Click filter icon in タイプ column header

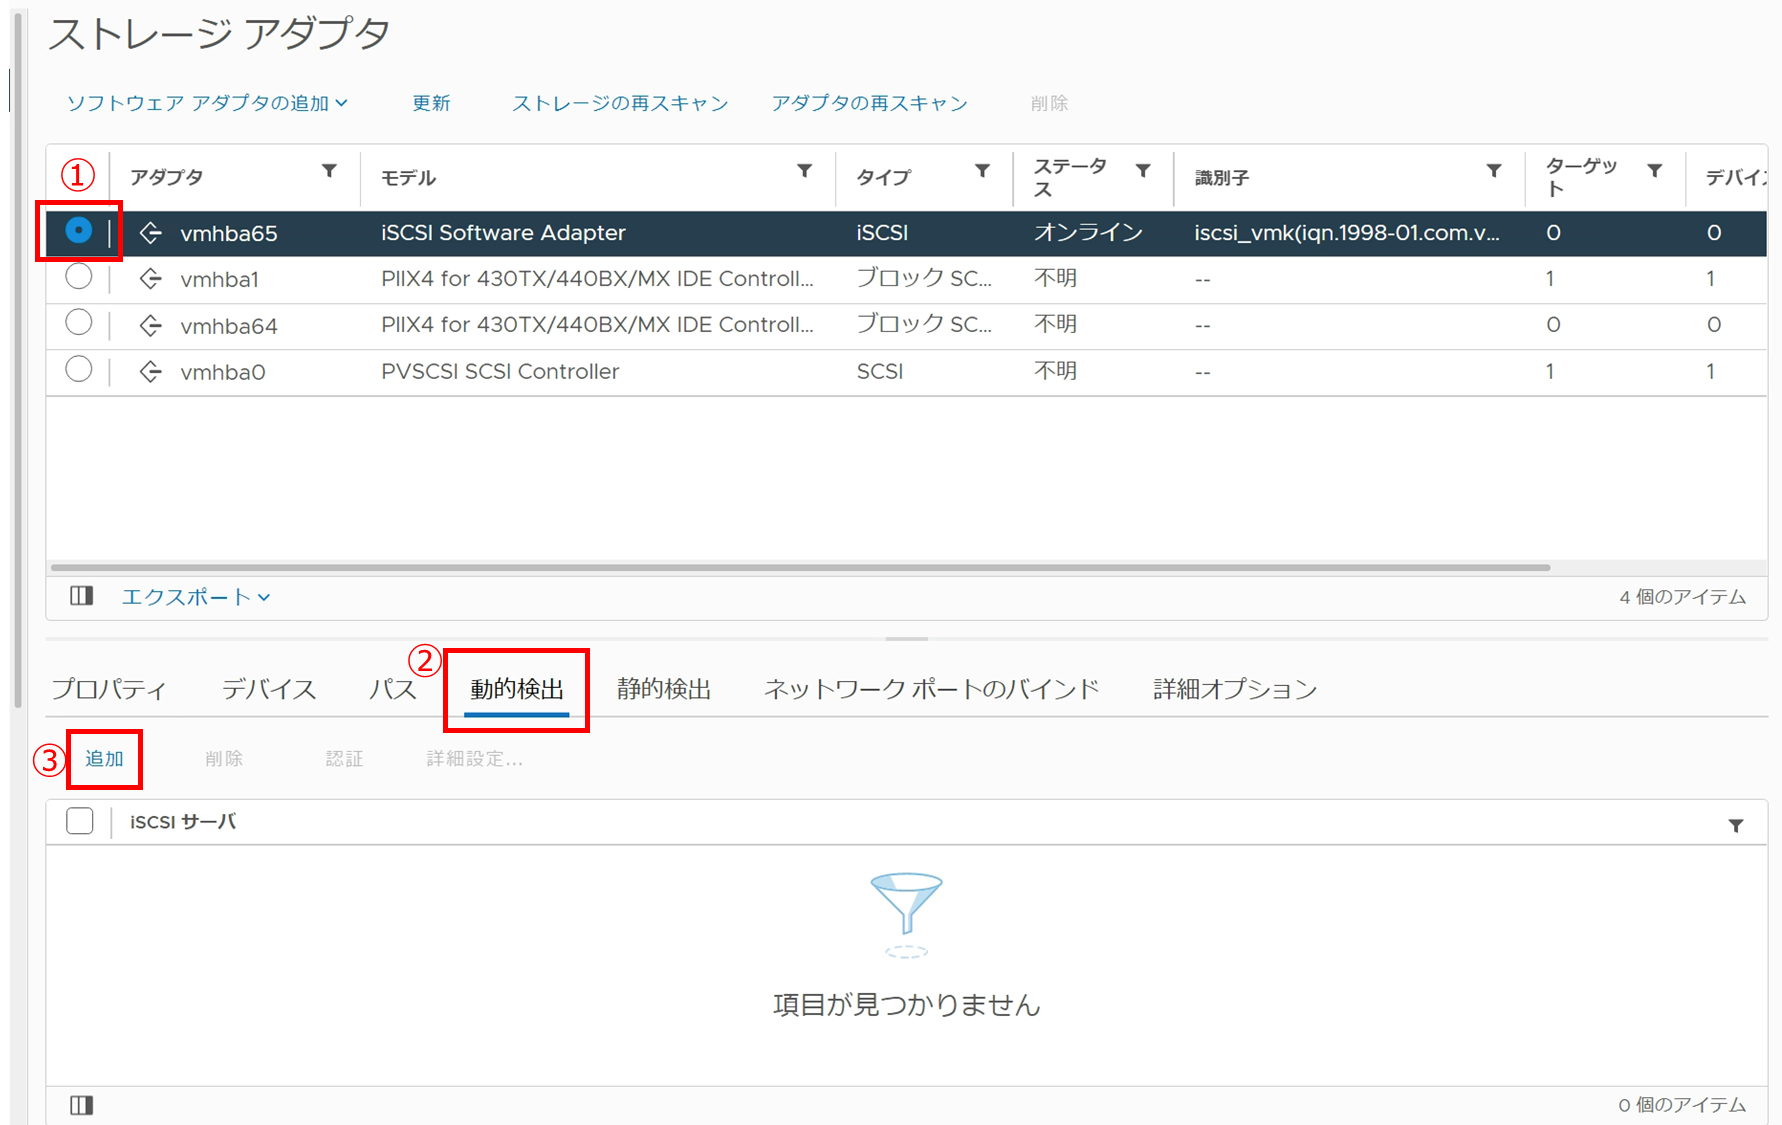click(x=982, y=171)
